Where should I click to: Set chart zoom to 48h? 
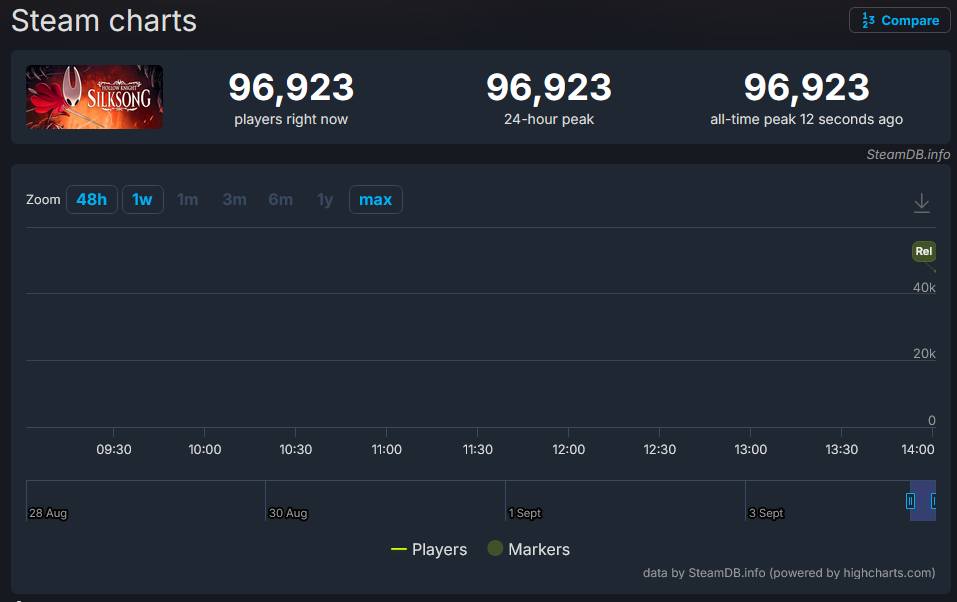pyautogui.click(x=92, y=200)
